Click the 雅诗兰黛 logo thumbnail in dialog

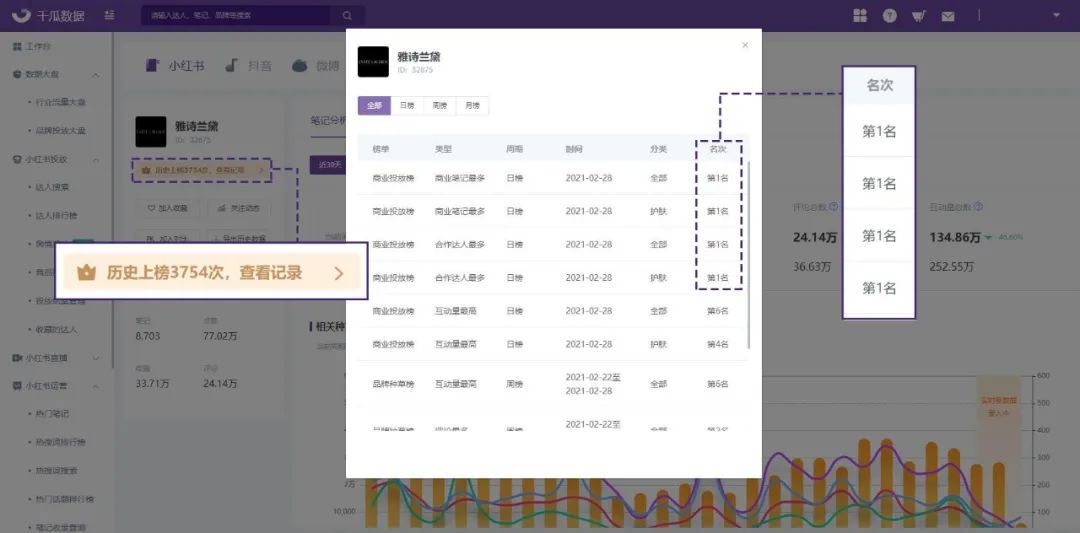(373, 62)
